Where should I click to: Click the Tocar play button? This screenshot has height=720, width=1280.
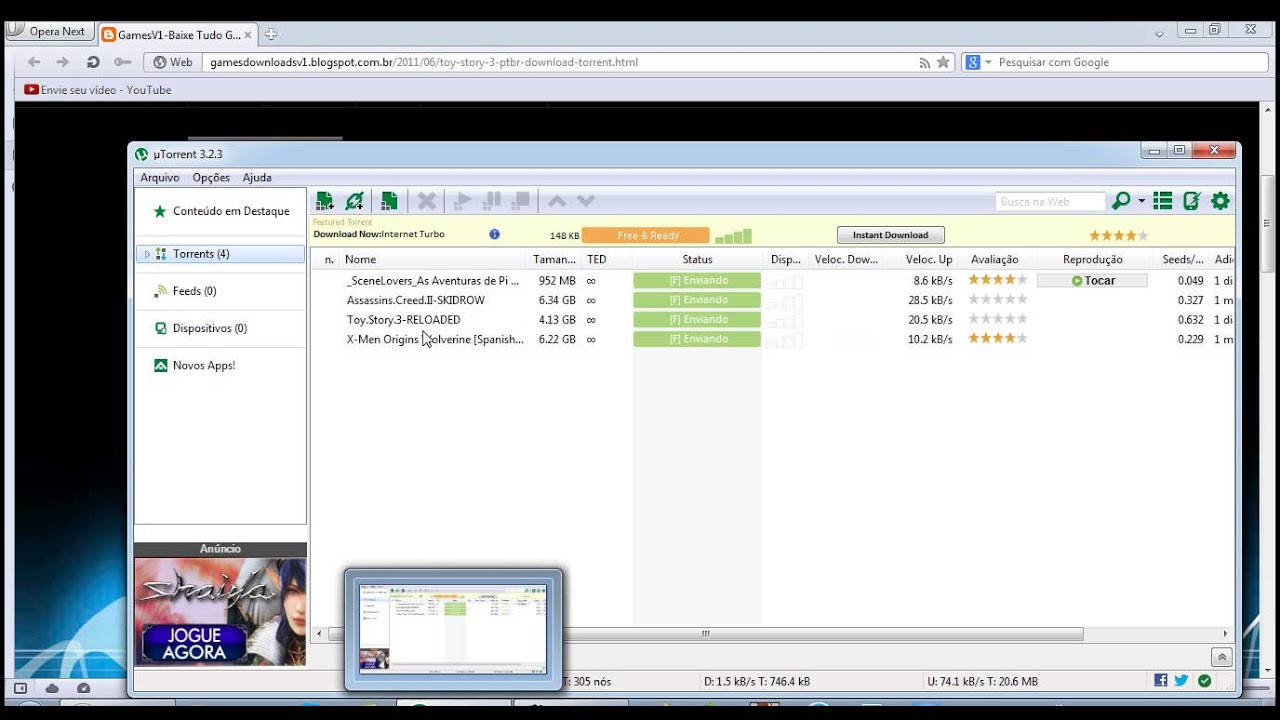[1092, 280]
